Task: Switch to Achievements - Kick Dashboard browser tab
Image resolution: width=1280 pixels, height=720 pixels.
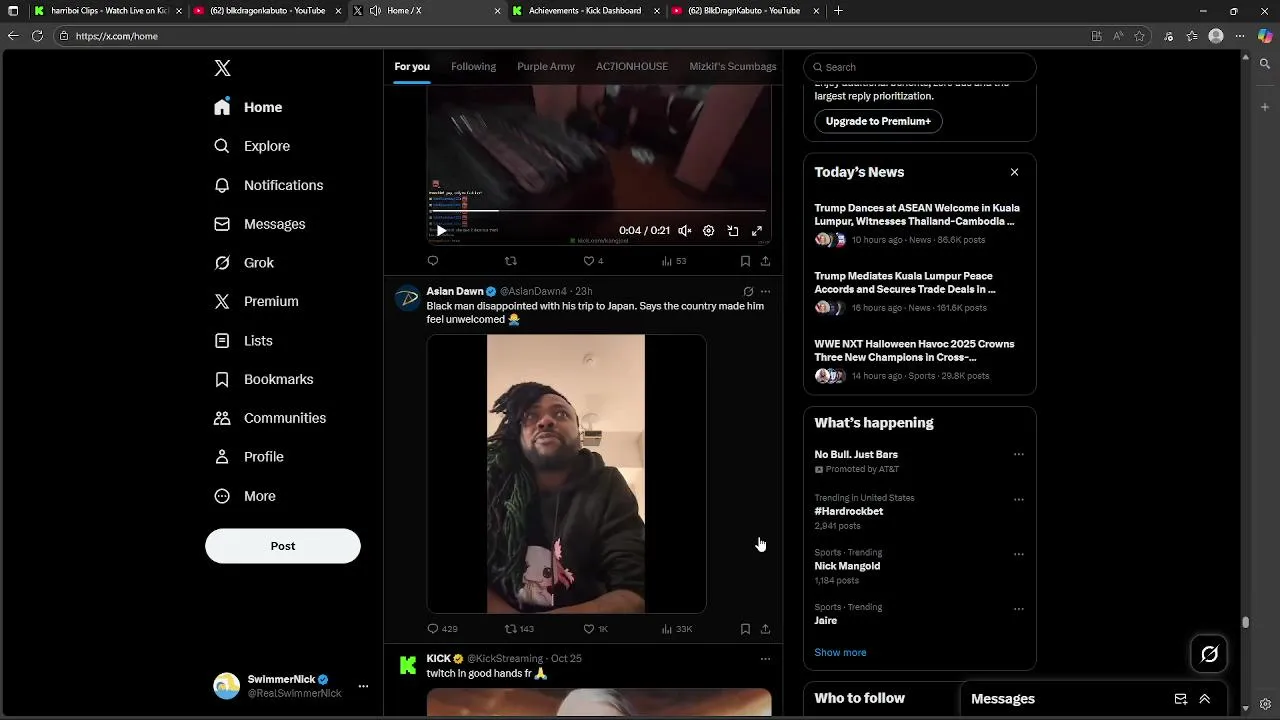Action: pos(583,11)
